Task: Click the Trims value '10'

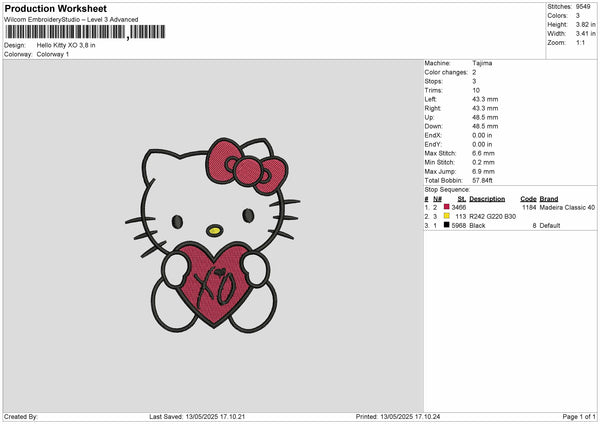Action: click(x=476, y=90)
